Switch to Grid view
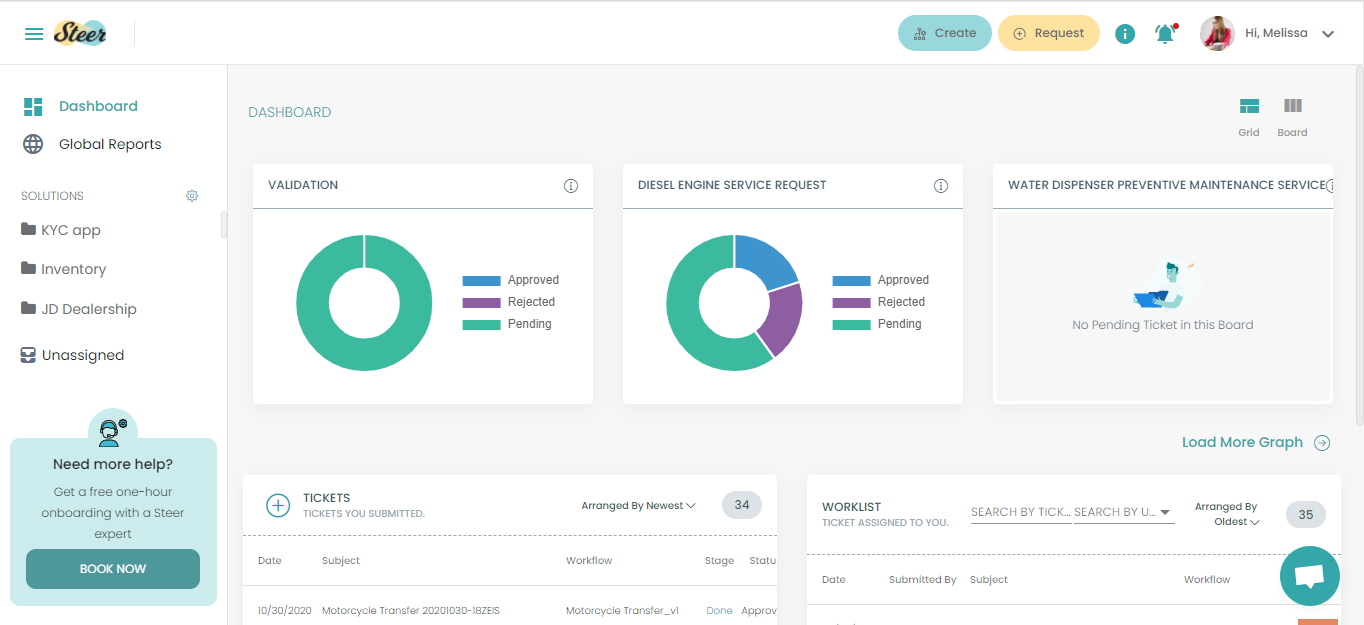The width and height of the screenshot is (1364, 625). tap(1249, 116)
